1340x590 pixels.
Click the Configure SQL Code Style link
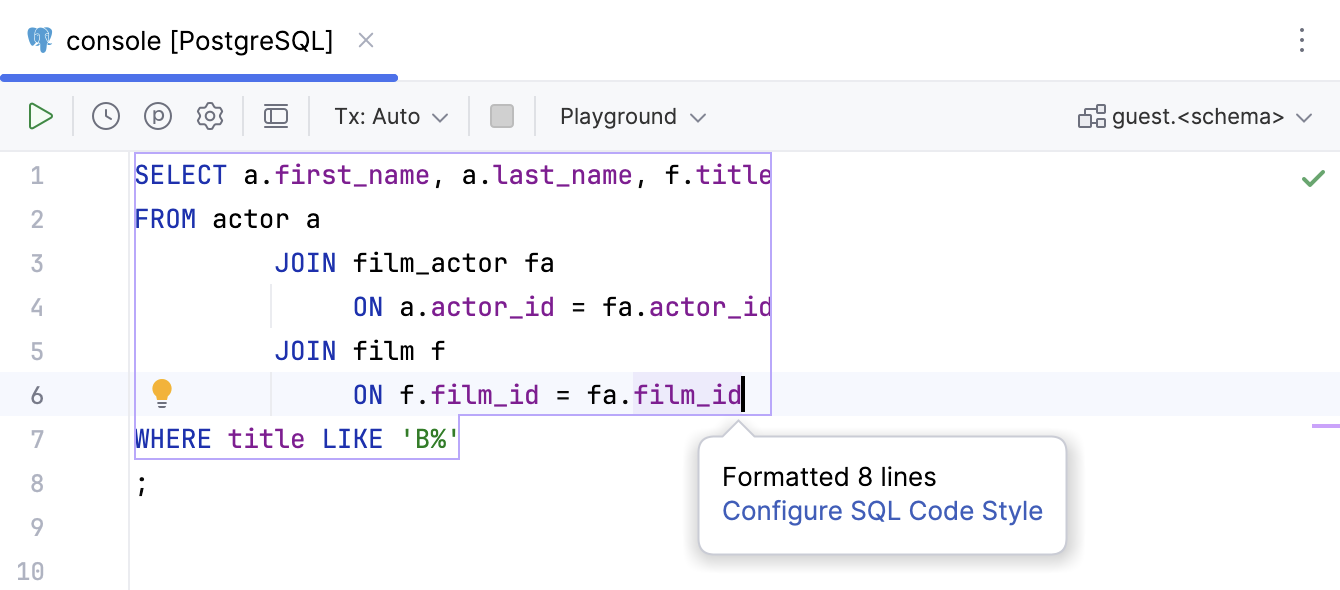pos(882,511)
